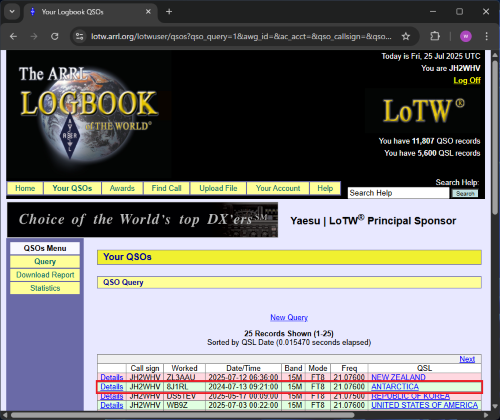Open the Chrome three-dot menu
This screenshot has height=420, width=500.
click(486, 36)
